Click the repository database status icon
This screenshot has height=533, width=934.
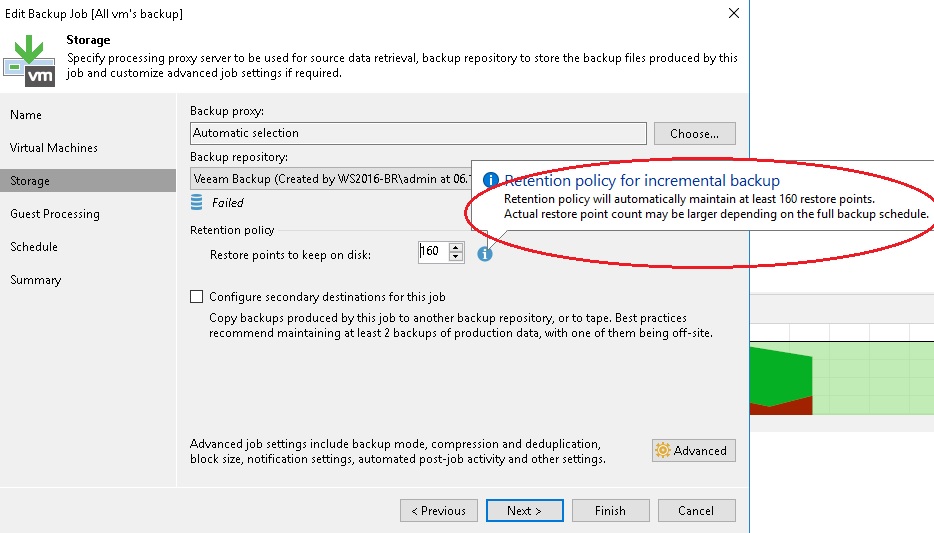tap(197, 202)
